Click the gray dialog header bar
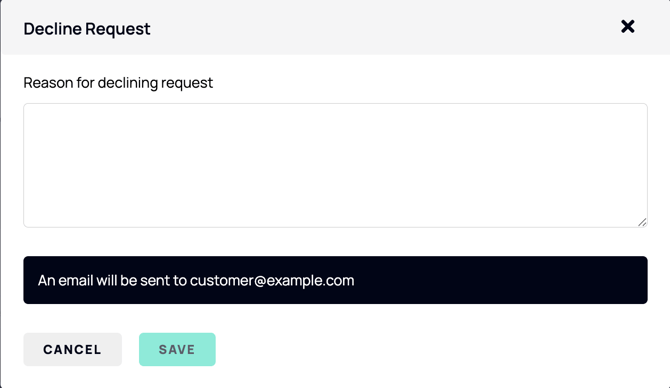Viewport: 670px width, 388px height. click(335, 27)
